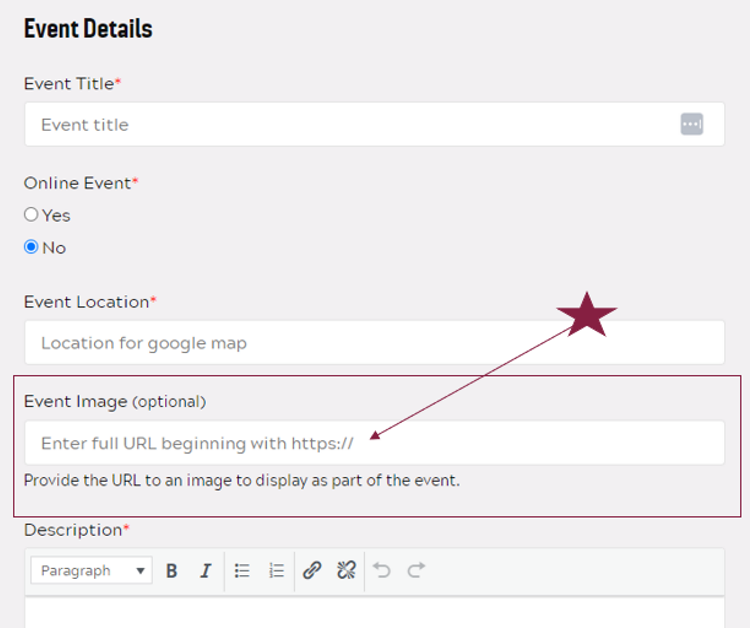This screenshot has height=628, width=752.
Task: Click the autofill icon in Event Title
Action: point(692,124)
